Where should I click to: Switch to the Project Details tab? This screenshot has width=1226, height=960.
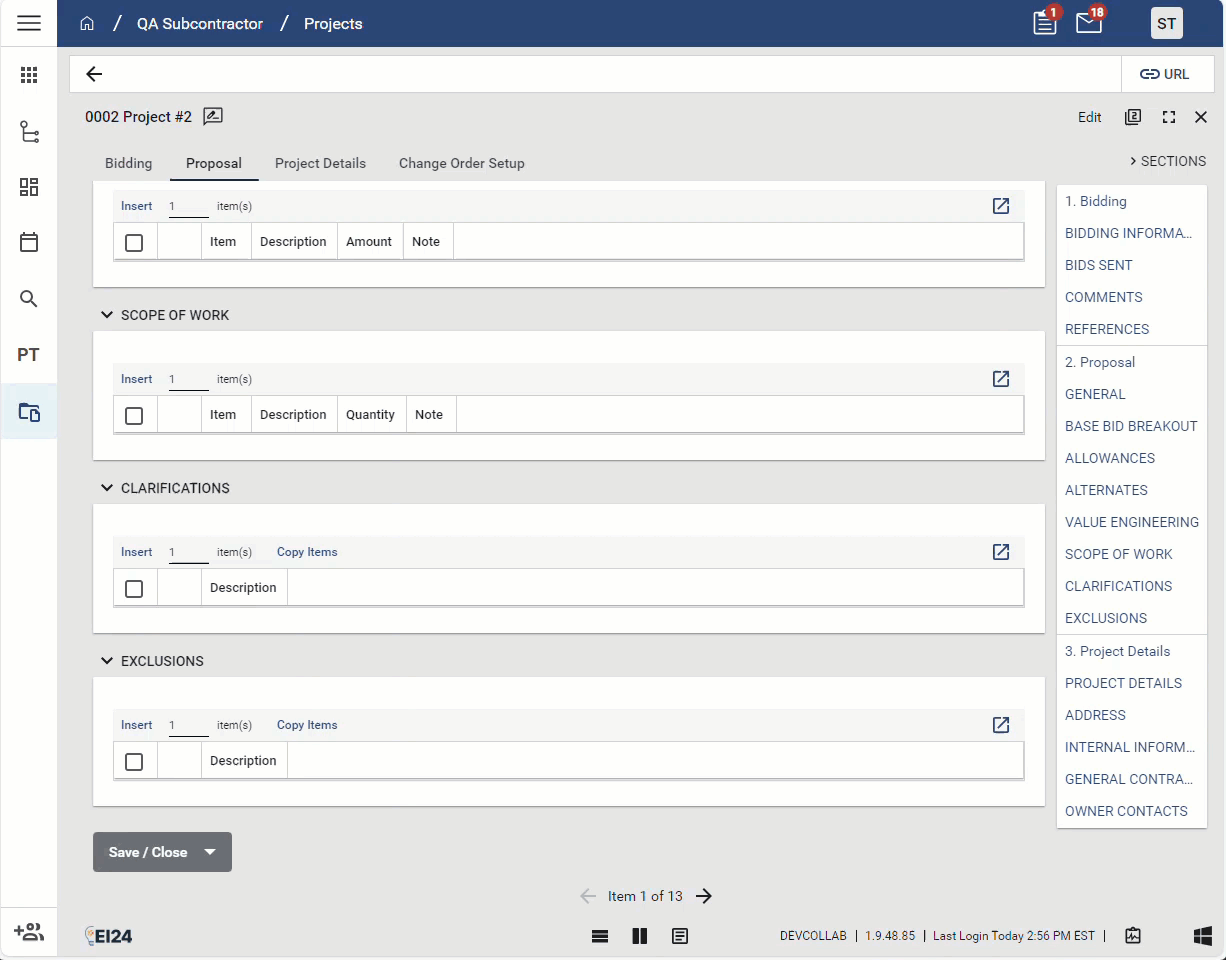click(320, 163)
